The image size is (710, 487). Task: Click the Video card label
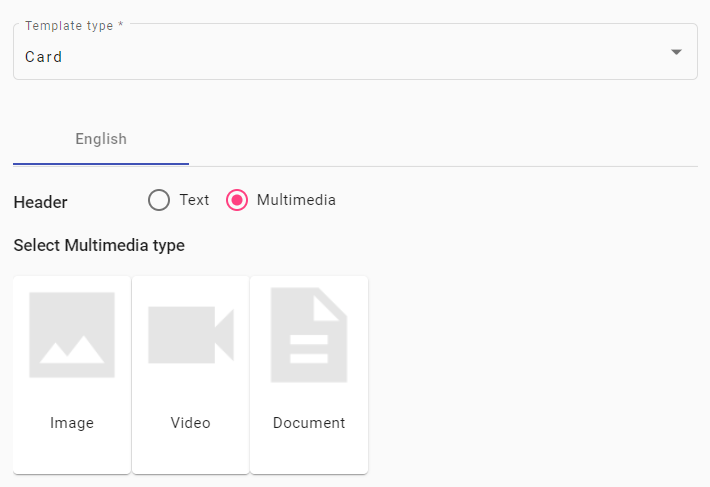tap(191, 423)
